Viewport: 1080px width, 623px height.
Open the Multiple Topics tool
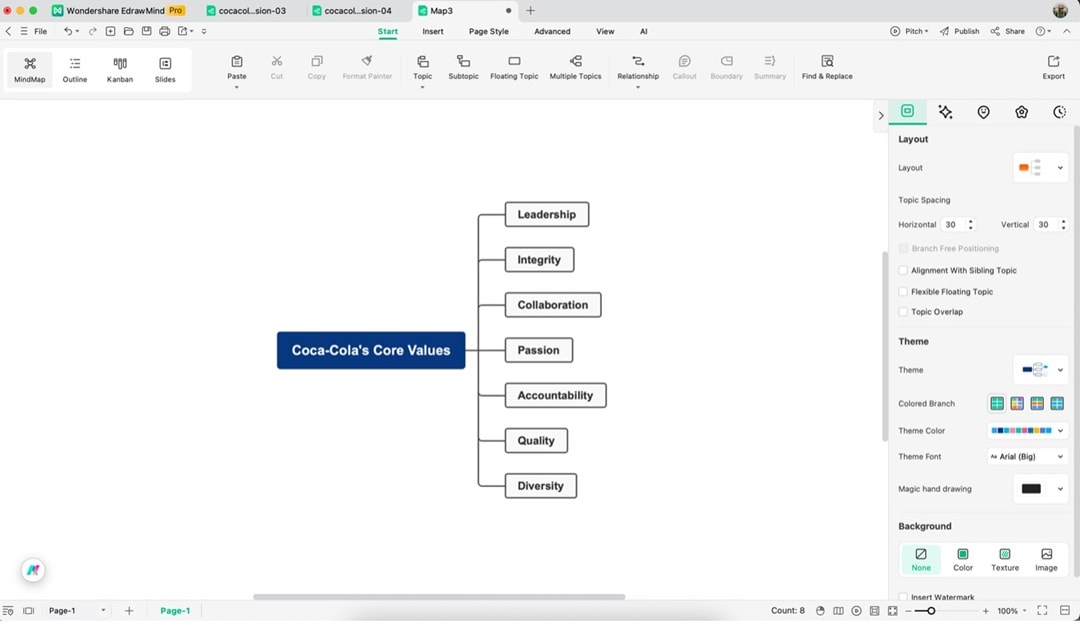[575, 68]
